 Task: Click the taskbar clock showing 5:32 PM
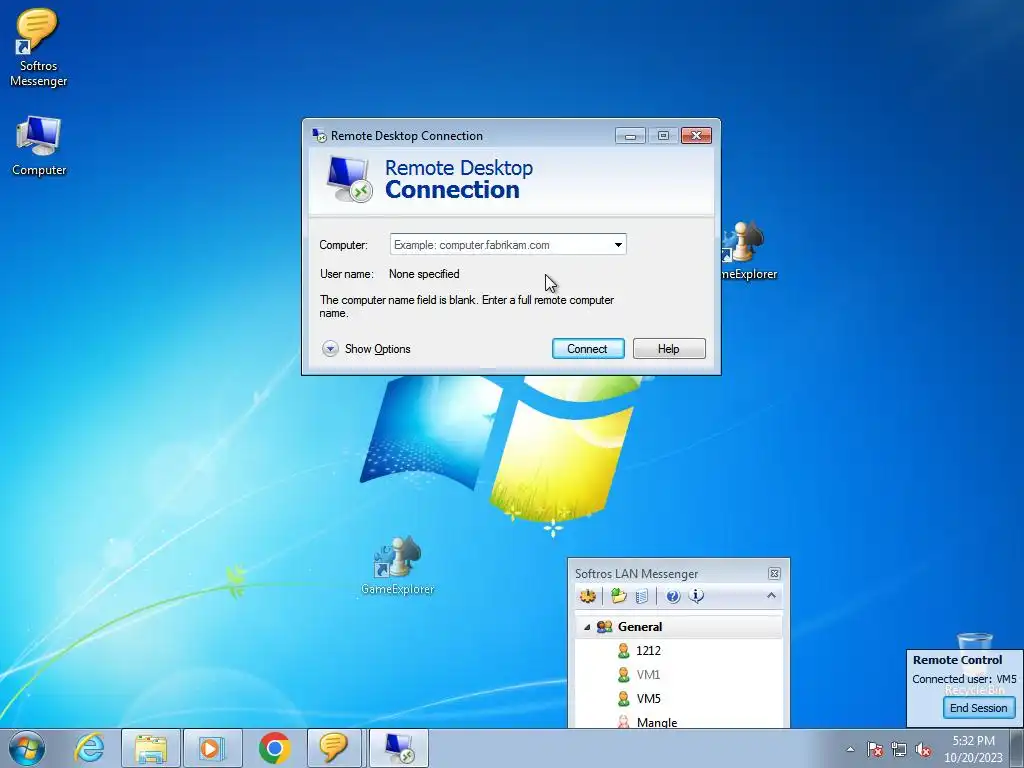pyautogui.click(x=973, y=749)
